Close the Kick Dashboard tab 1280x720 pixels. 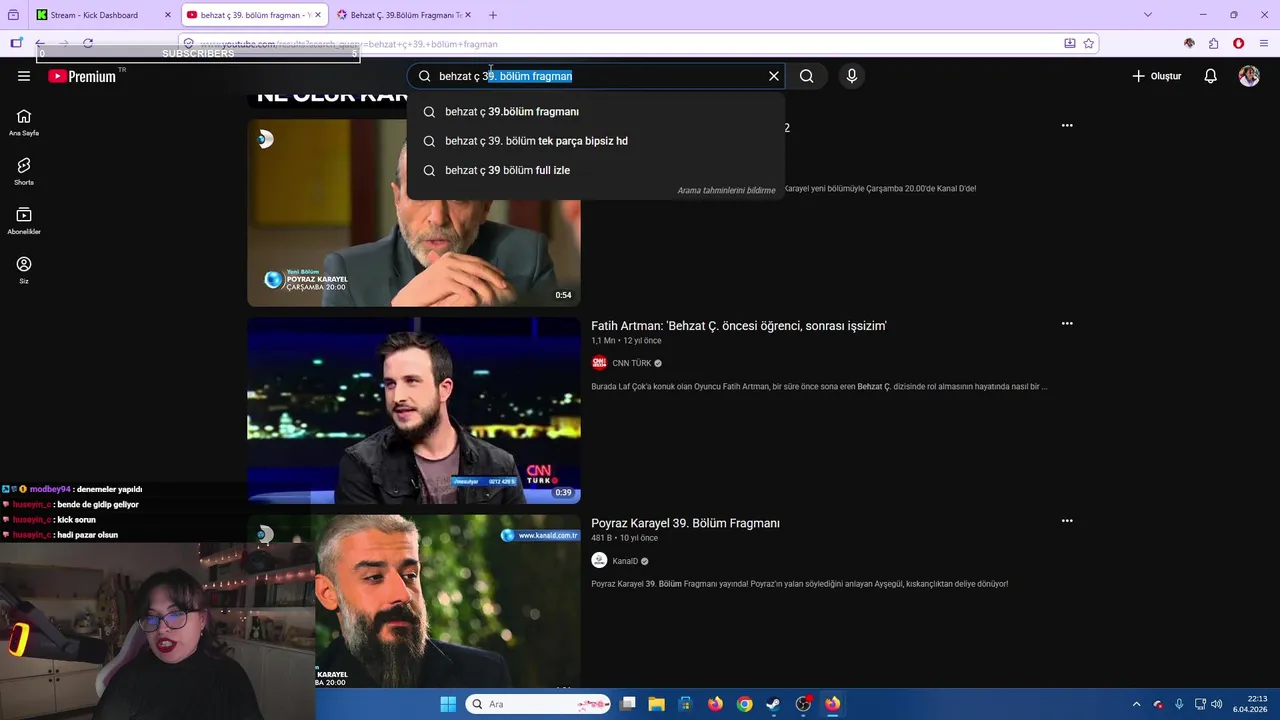(168, 15)
